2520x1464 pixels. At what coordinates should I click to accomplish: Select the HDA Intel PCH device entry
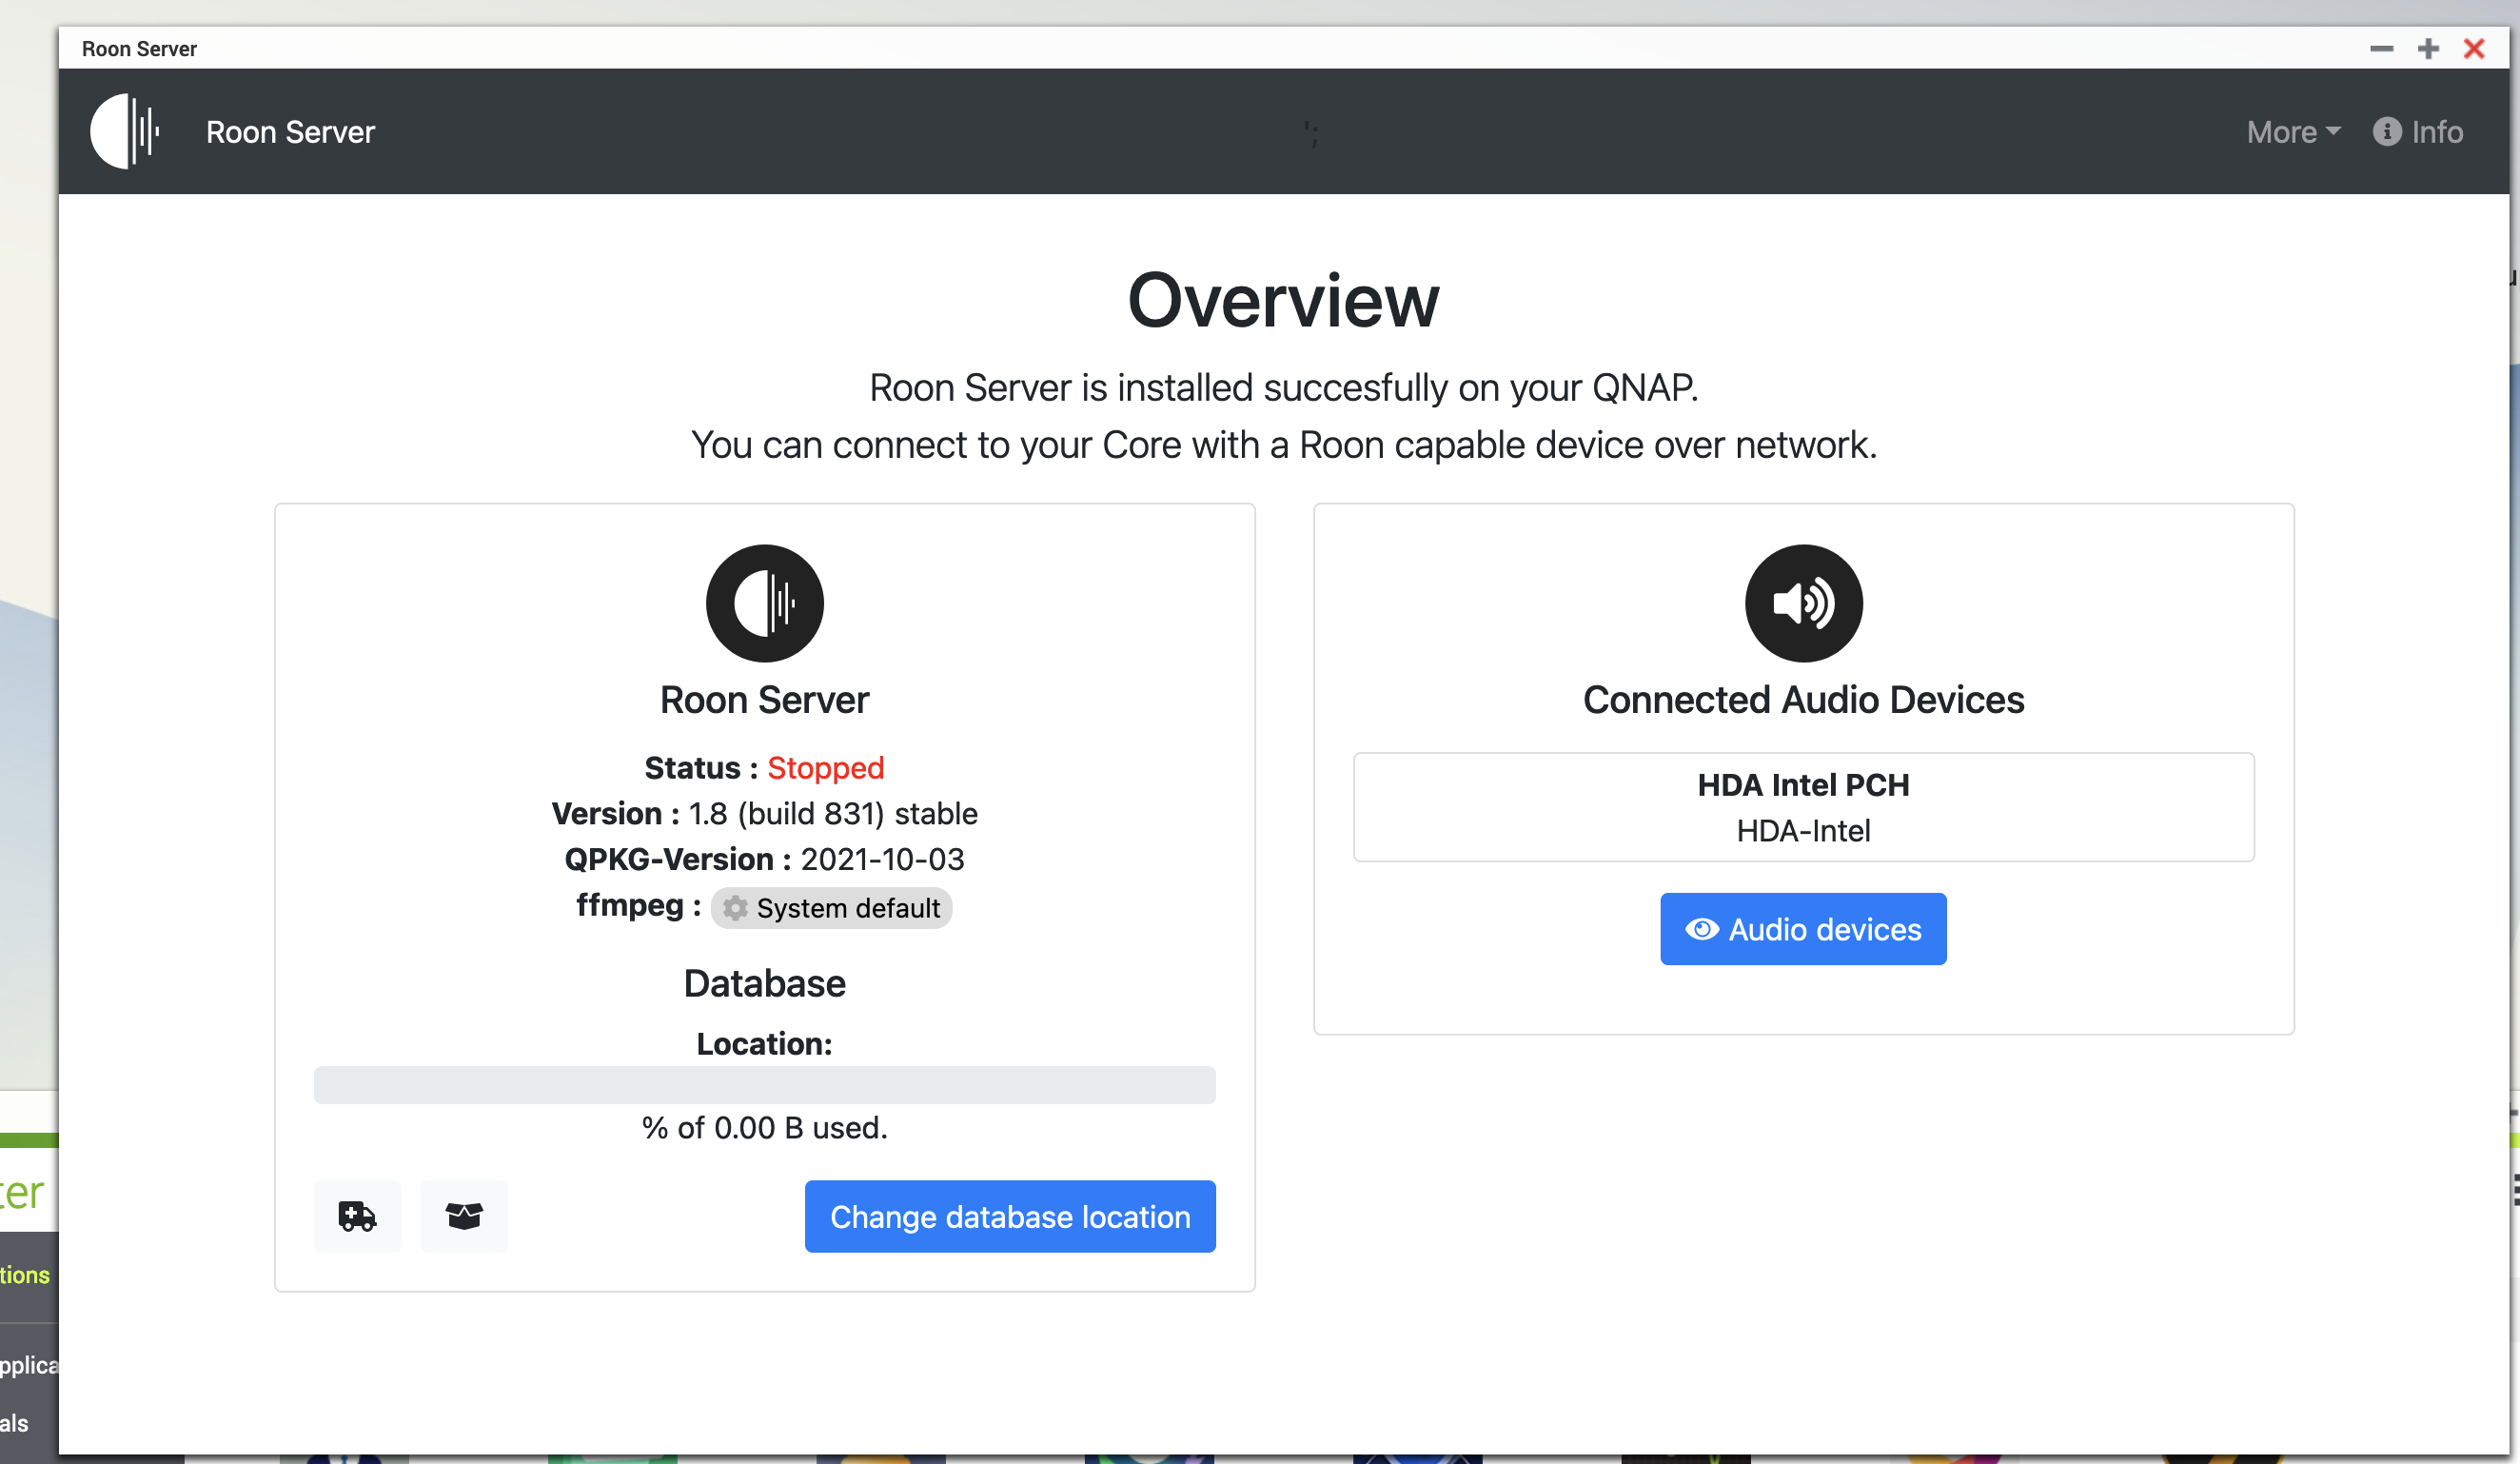(1803, 807)
